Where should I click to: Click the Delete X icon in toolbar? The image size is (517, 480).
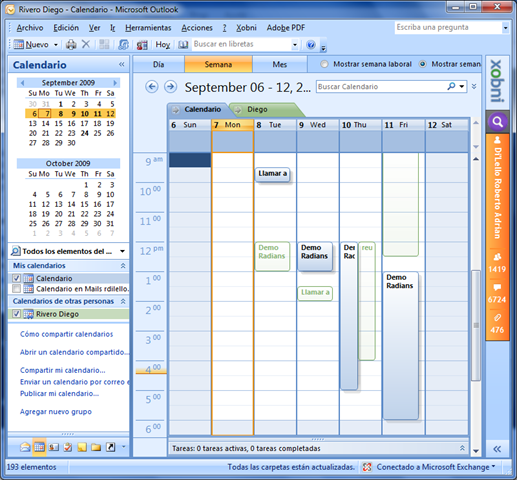point(86,44)
